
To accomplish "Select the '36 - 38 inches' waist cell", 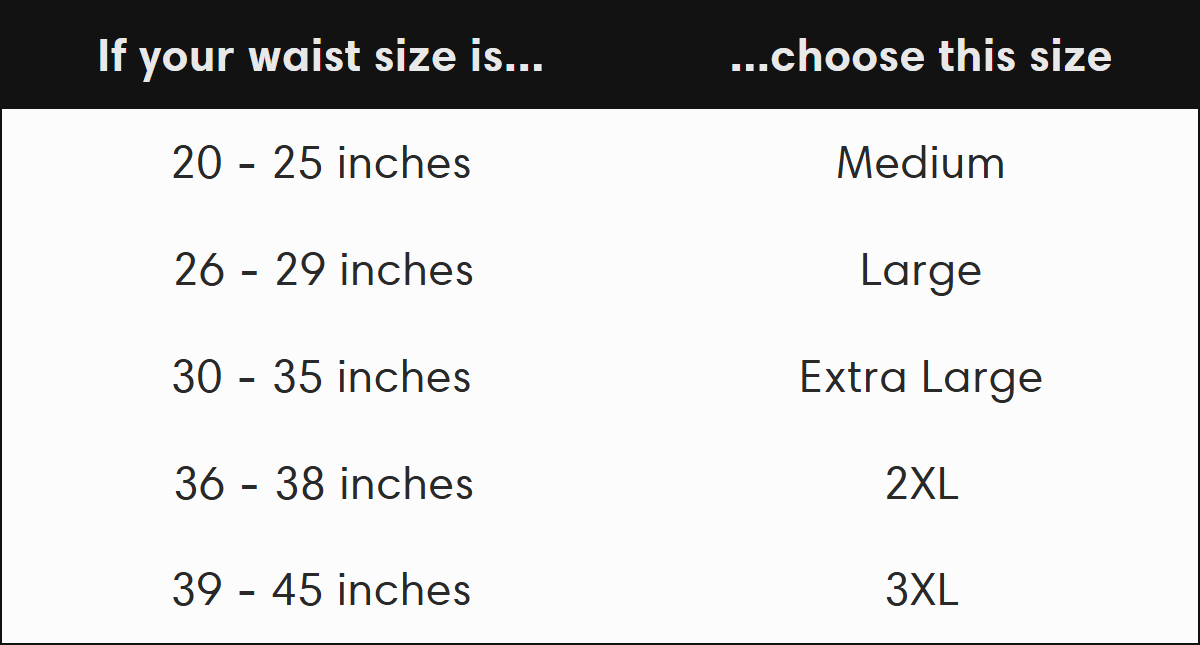I will (x=323, y=484).
